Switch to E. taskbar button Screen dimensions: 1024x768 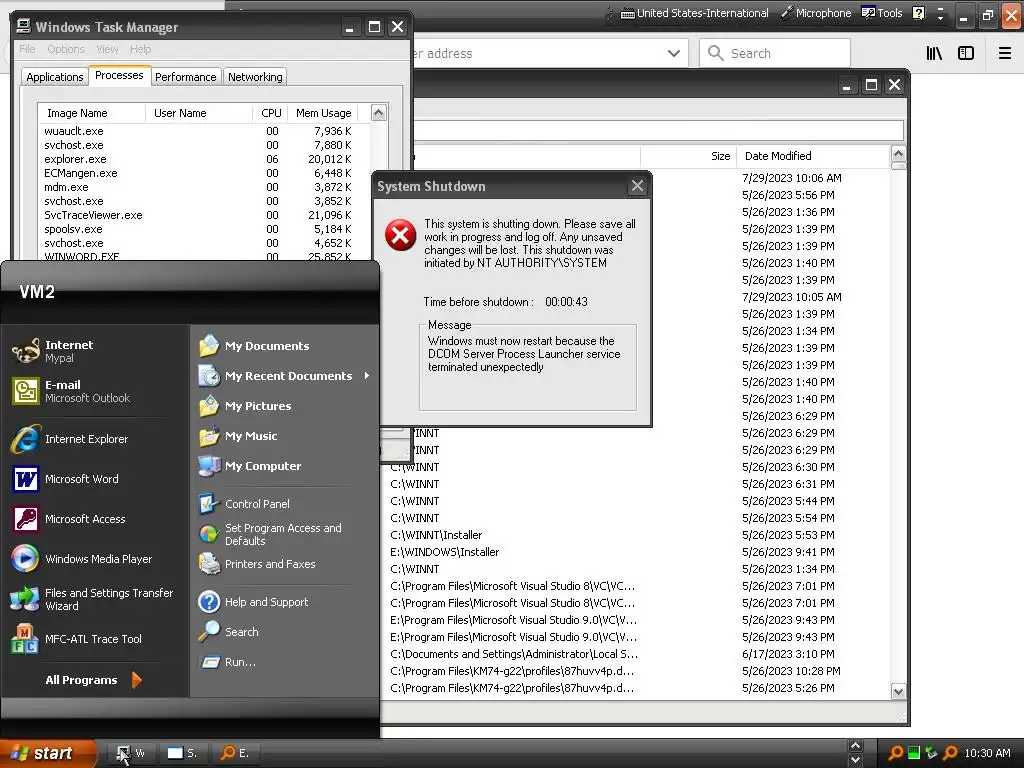(234, 753)
